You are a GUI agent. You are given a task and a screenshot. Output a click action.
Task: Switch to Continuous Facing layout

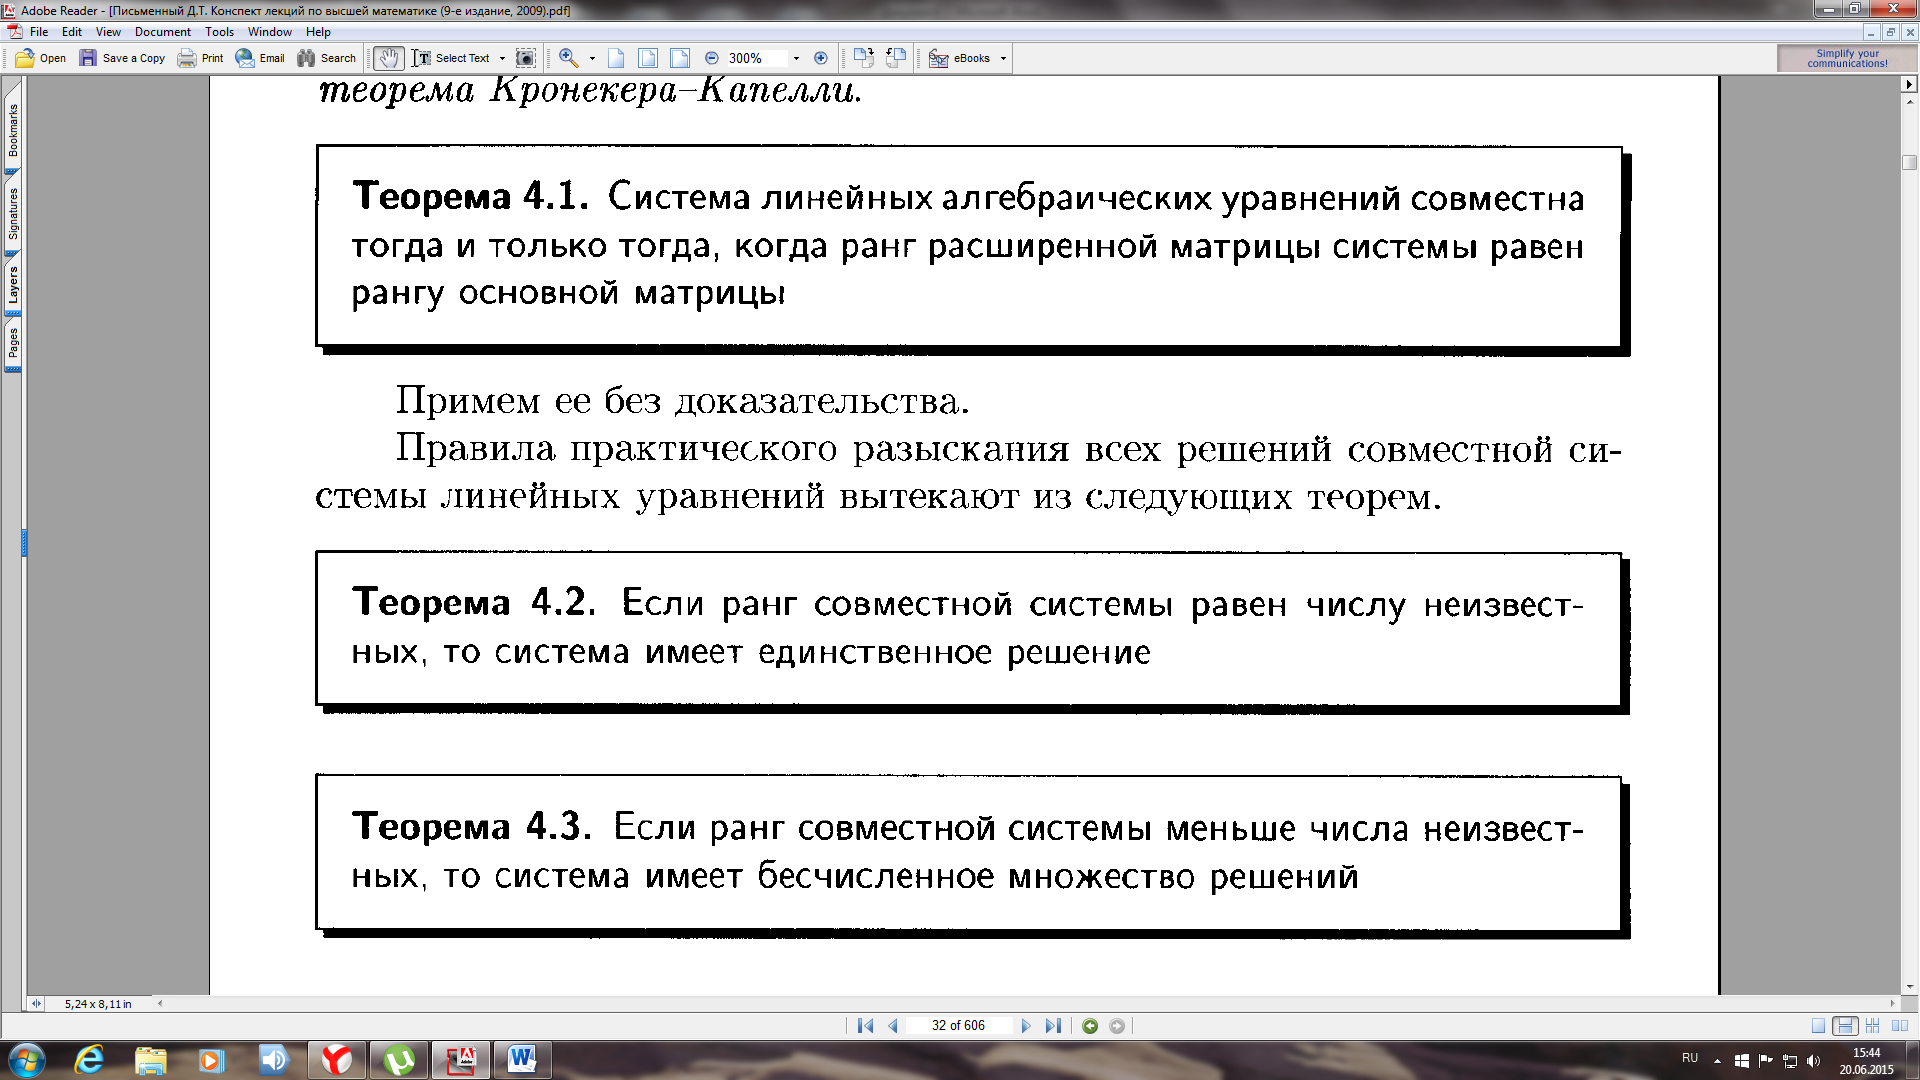1872,1026
